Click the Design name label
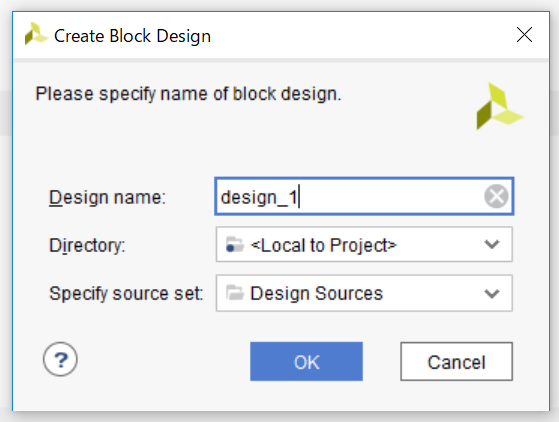The image size is (559, 422). (107, 197)
